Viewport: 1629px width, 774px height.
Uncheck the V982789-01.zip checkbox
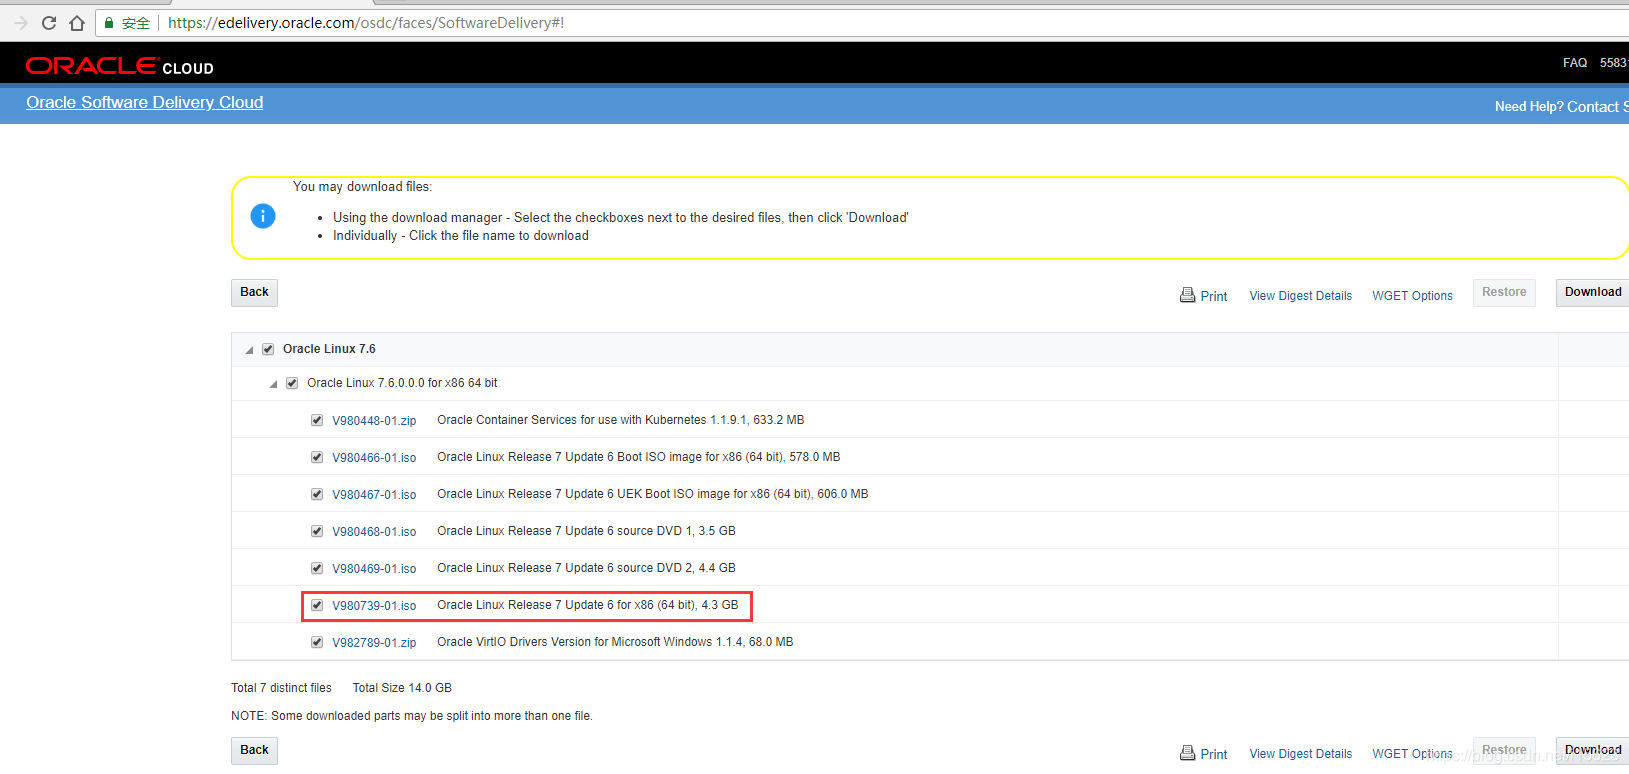(317, 642)
